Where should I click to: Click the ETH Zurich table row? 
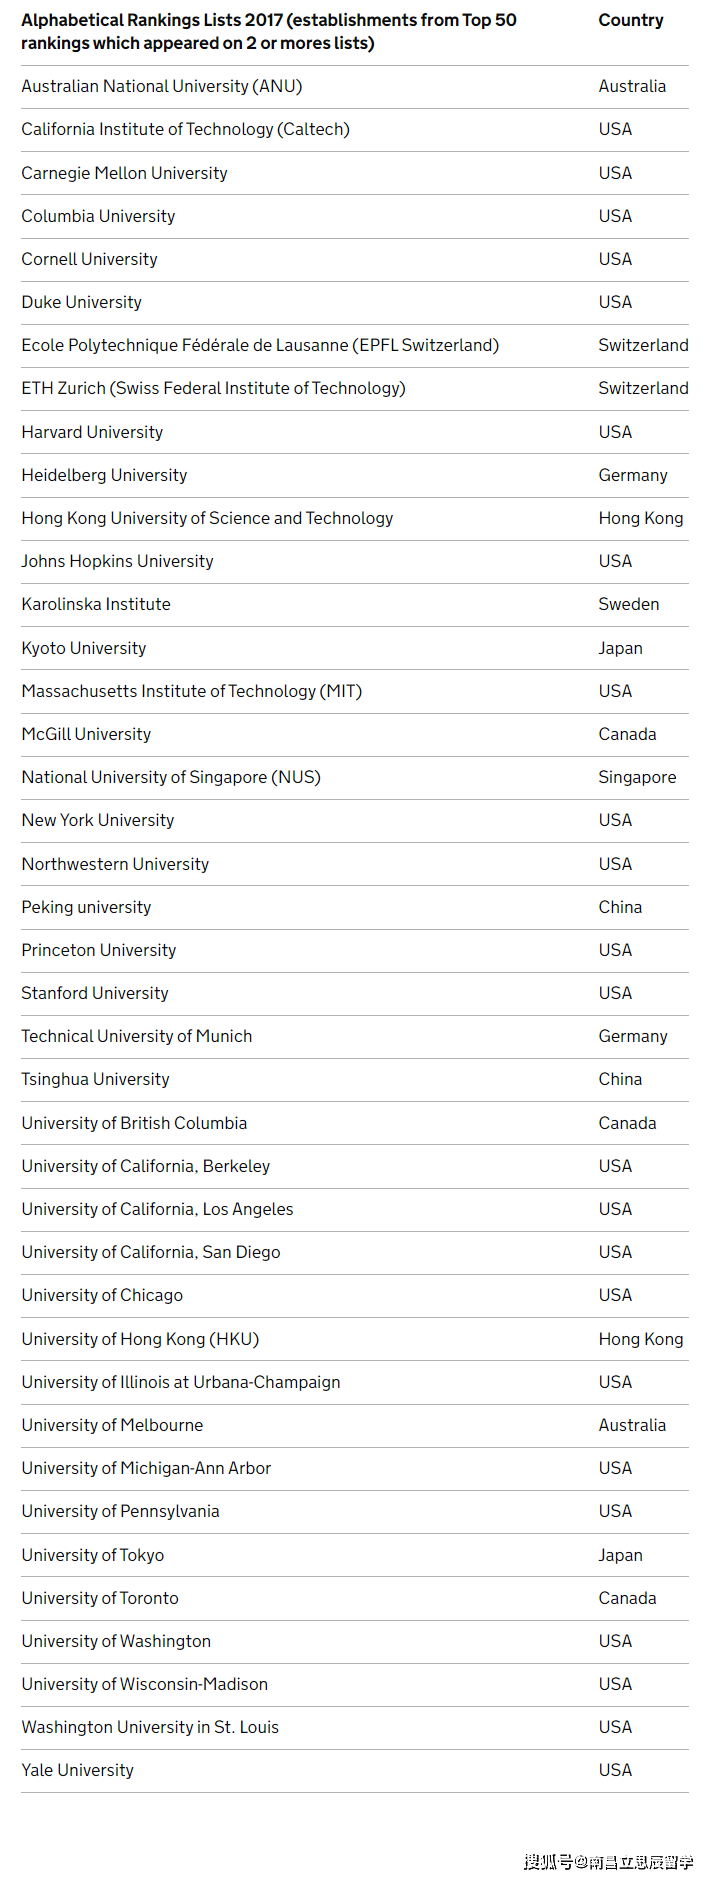[213, 389]
